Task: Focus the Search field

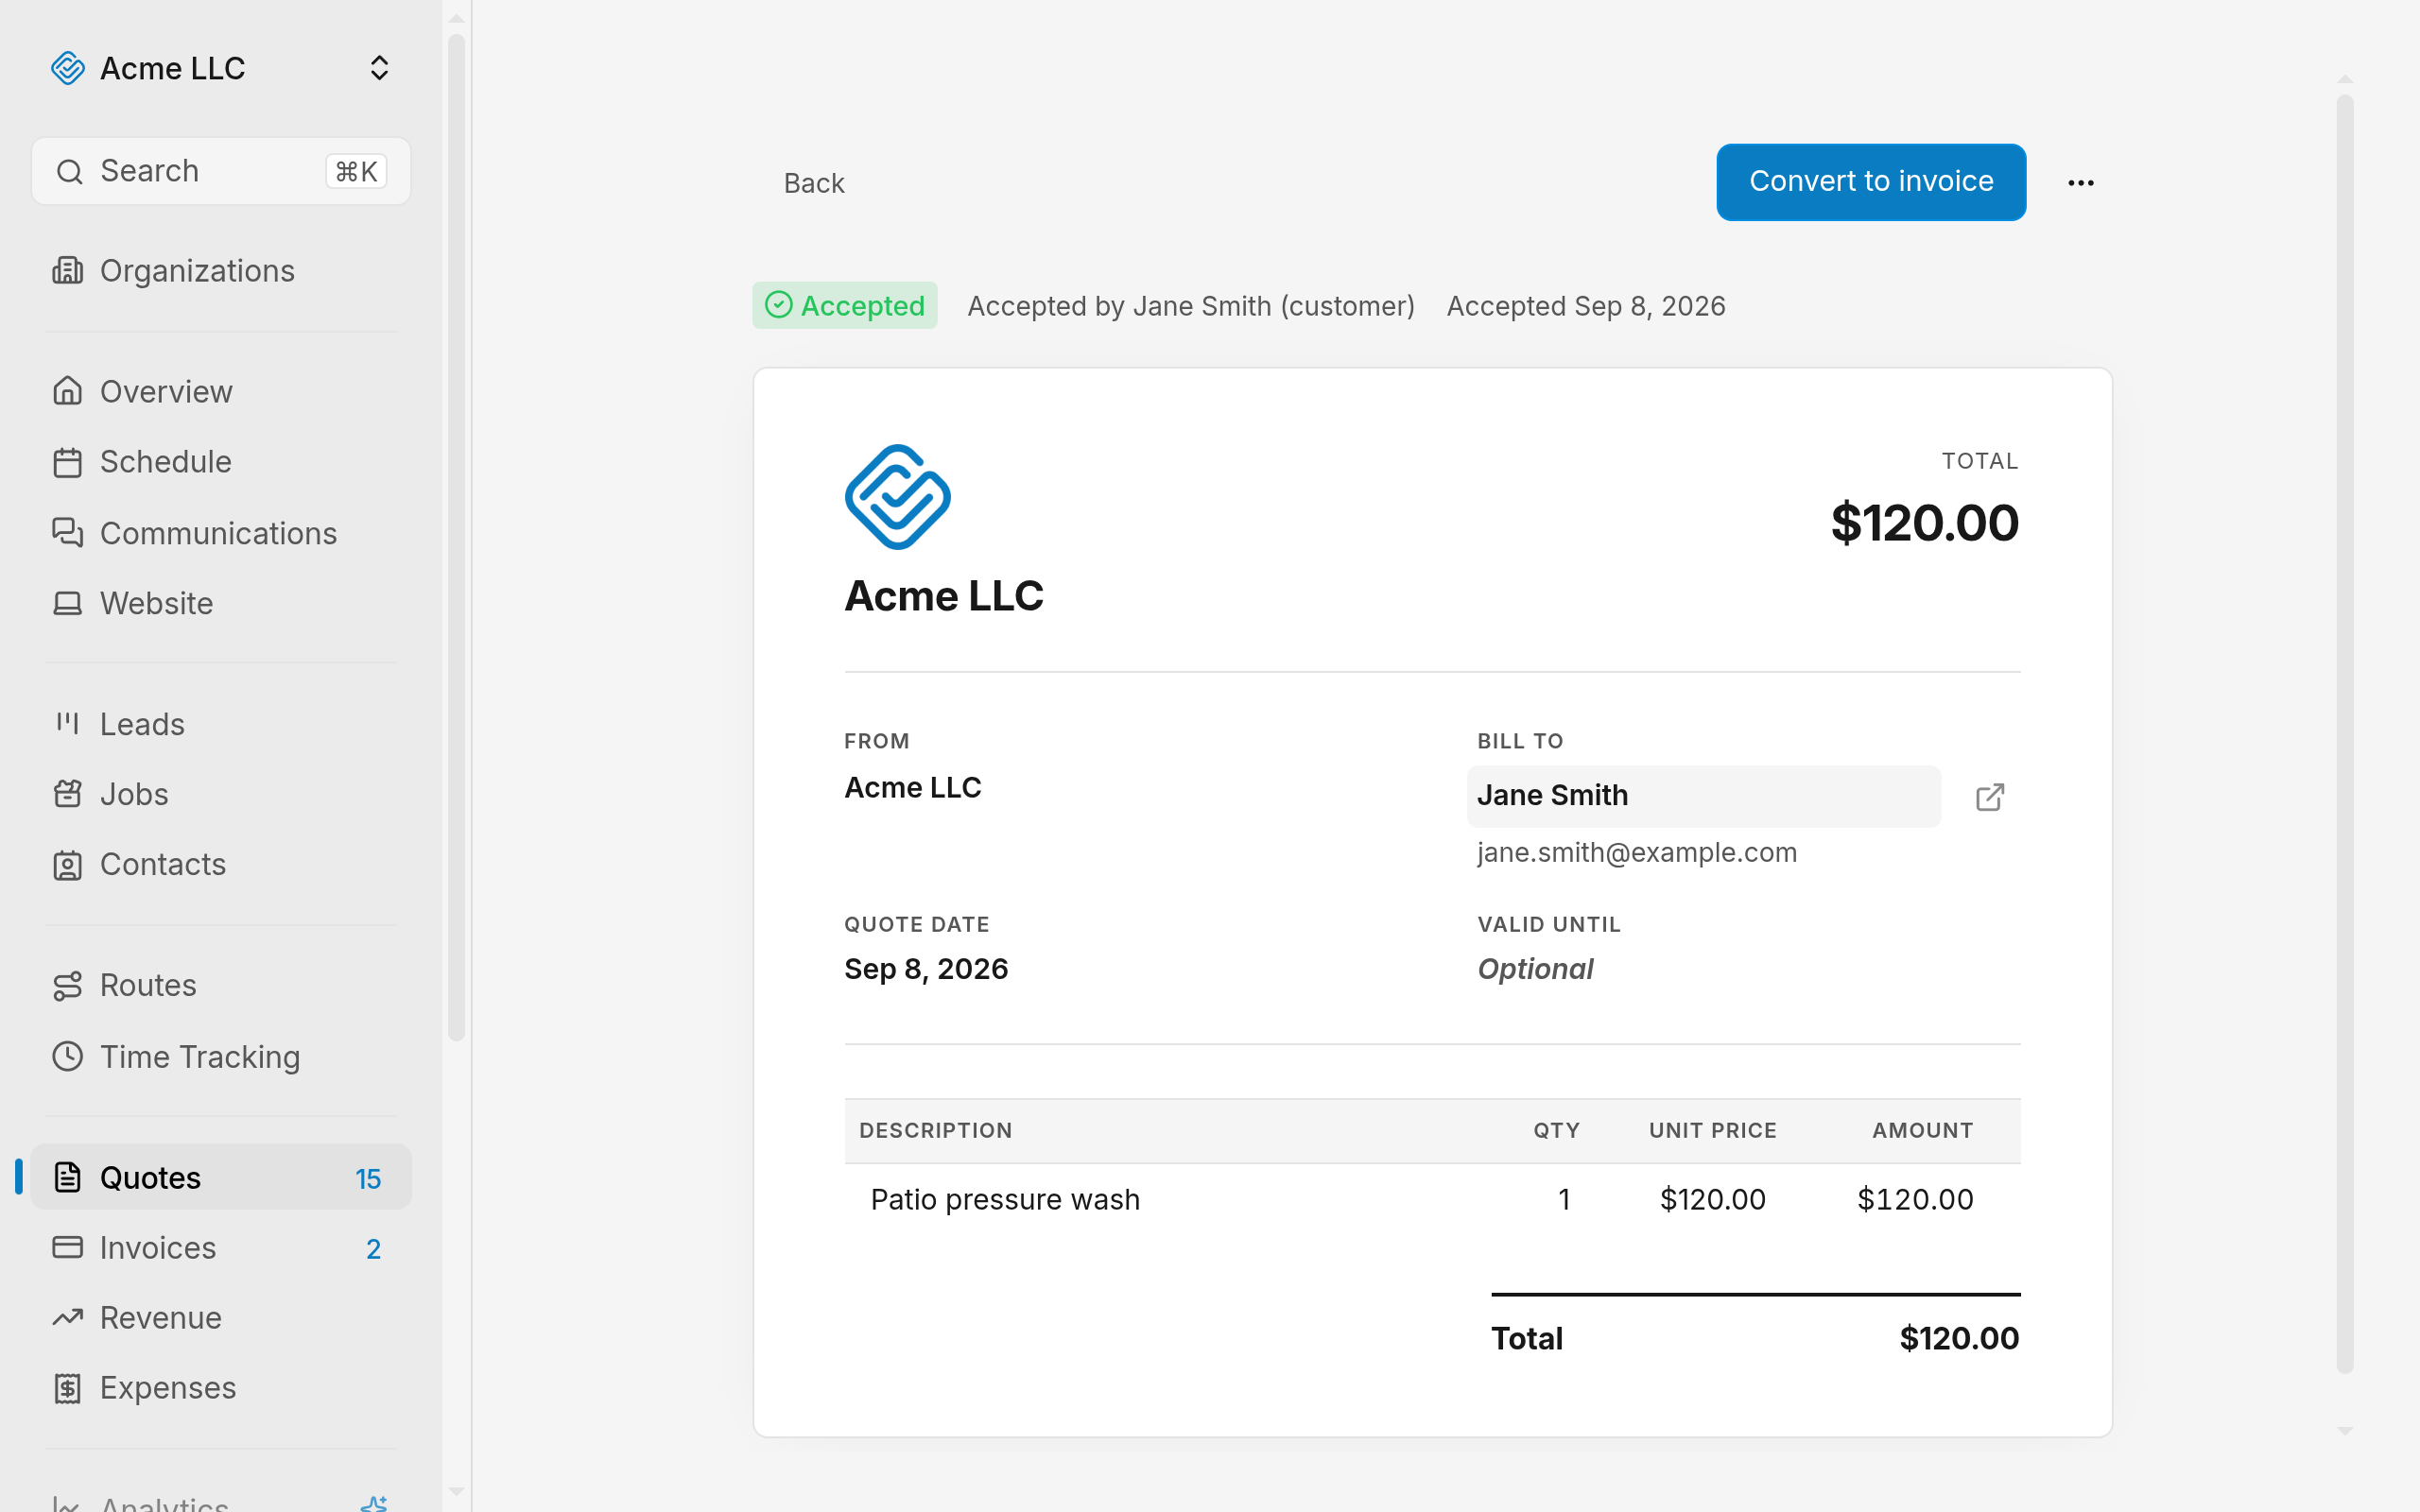Action: click(221, 171)
